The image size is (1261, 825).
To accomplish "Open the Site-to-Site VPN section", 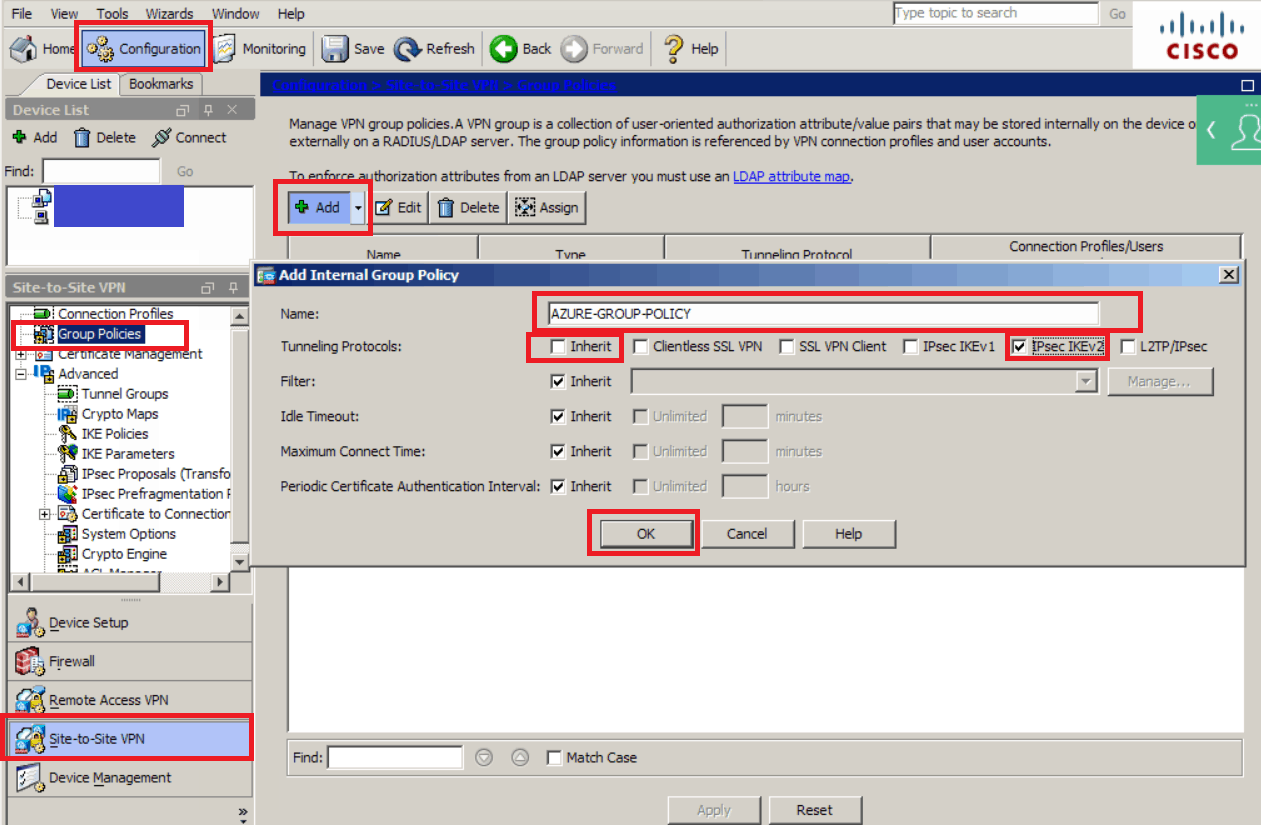I will pos(130,739).
